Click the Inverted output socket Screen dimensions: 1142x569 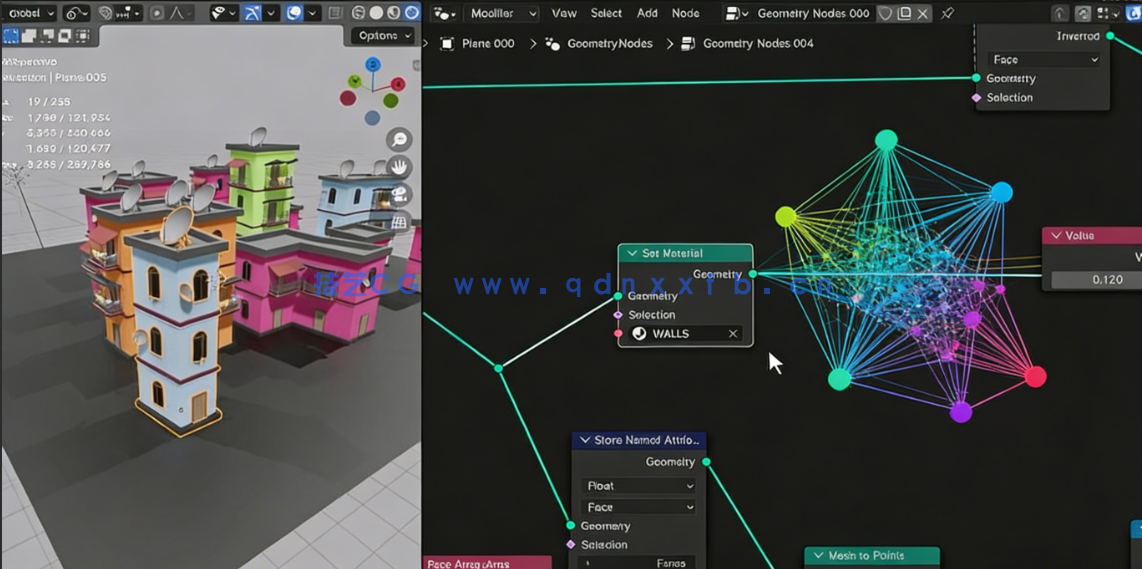click(1110, 36)
